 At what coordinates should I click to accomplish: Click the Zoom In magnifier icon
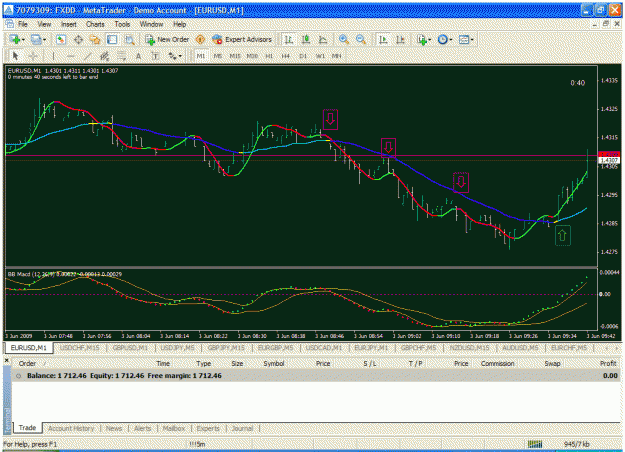coord(344,39)
